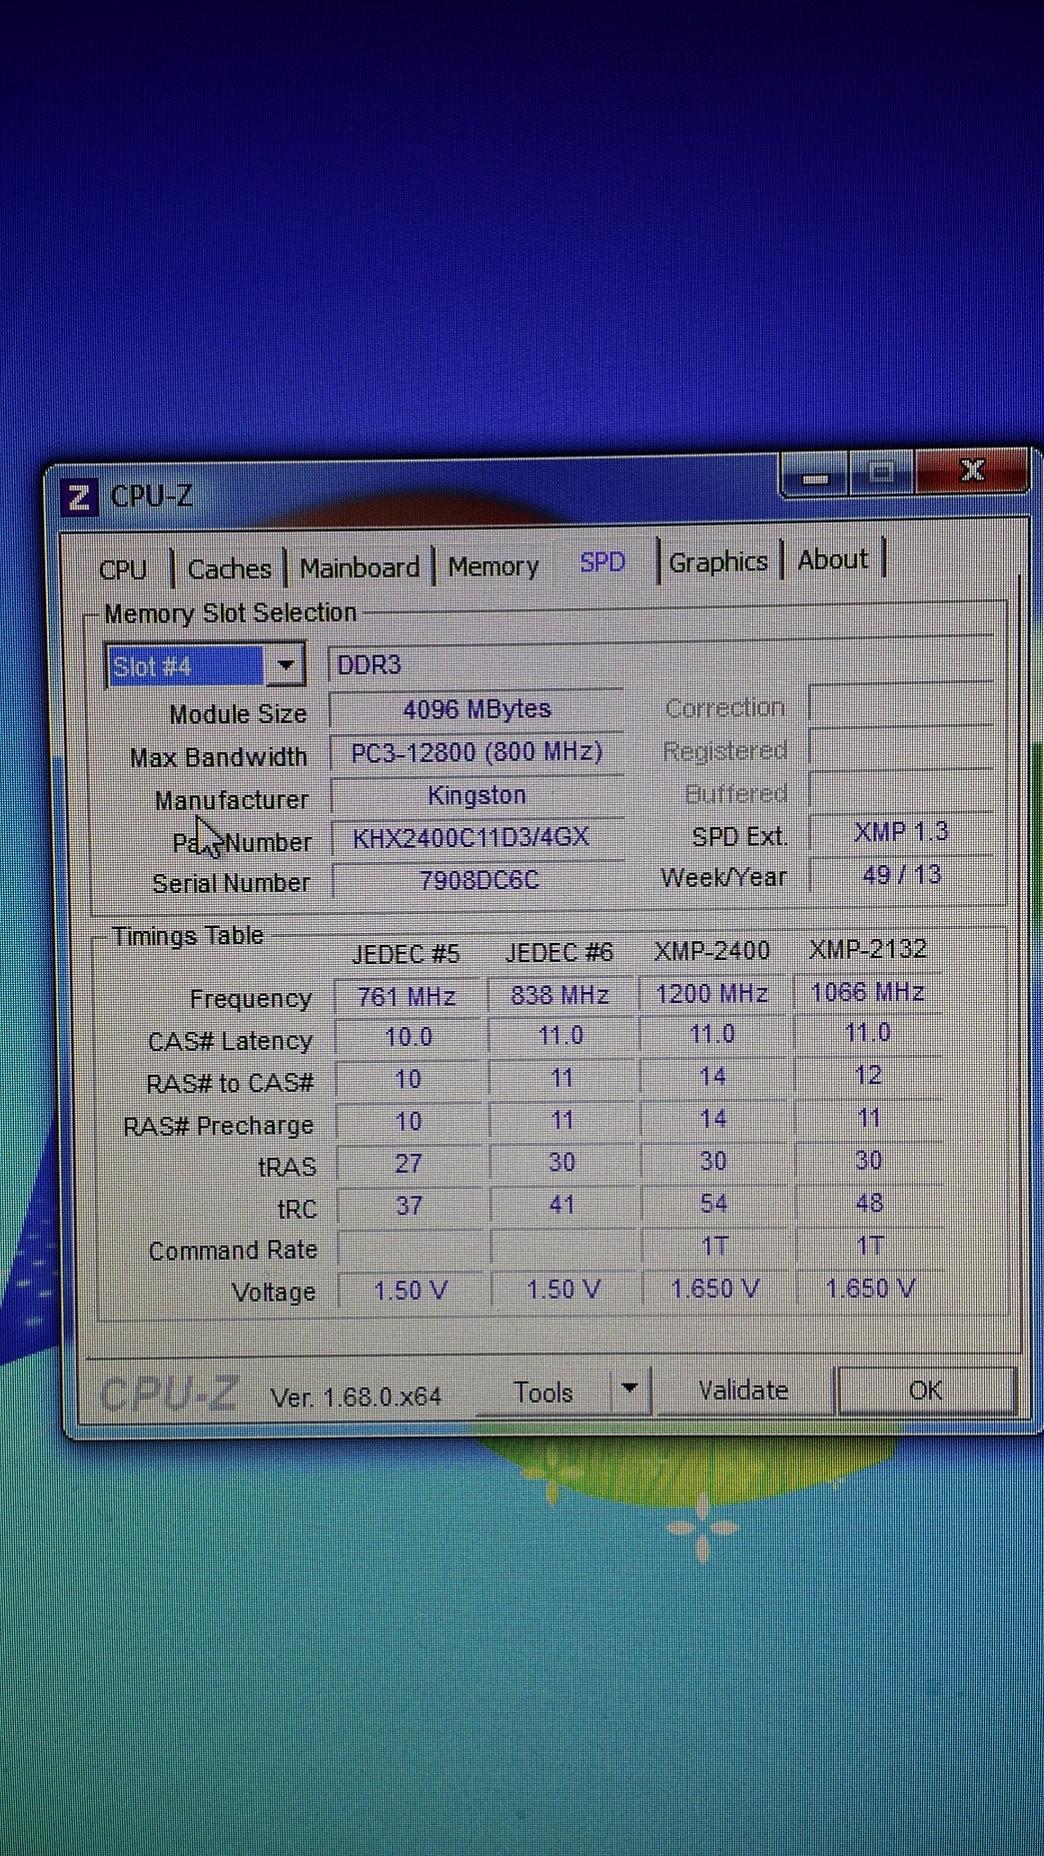
Task: Click the Validate button
Action: pos(743,1391)
